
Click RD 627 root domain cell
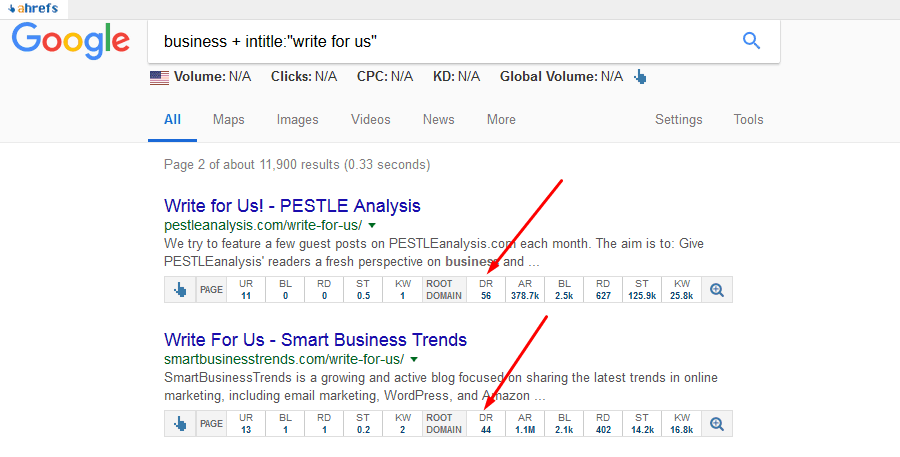point(603,290)
